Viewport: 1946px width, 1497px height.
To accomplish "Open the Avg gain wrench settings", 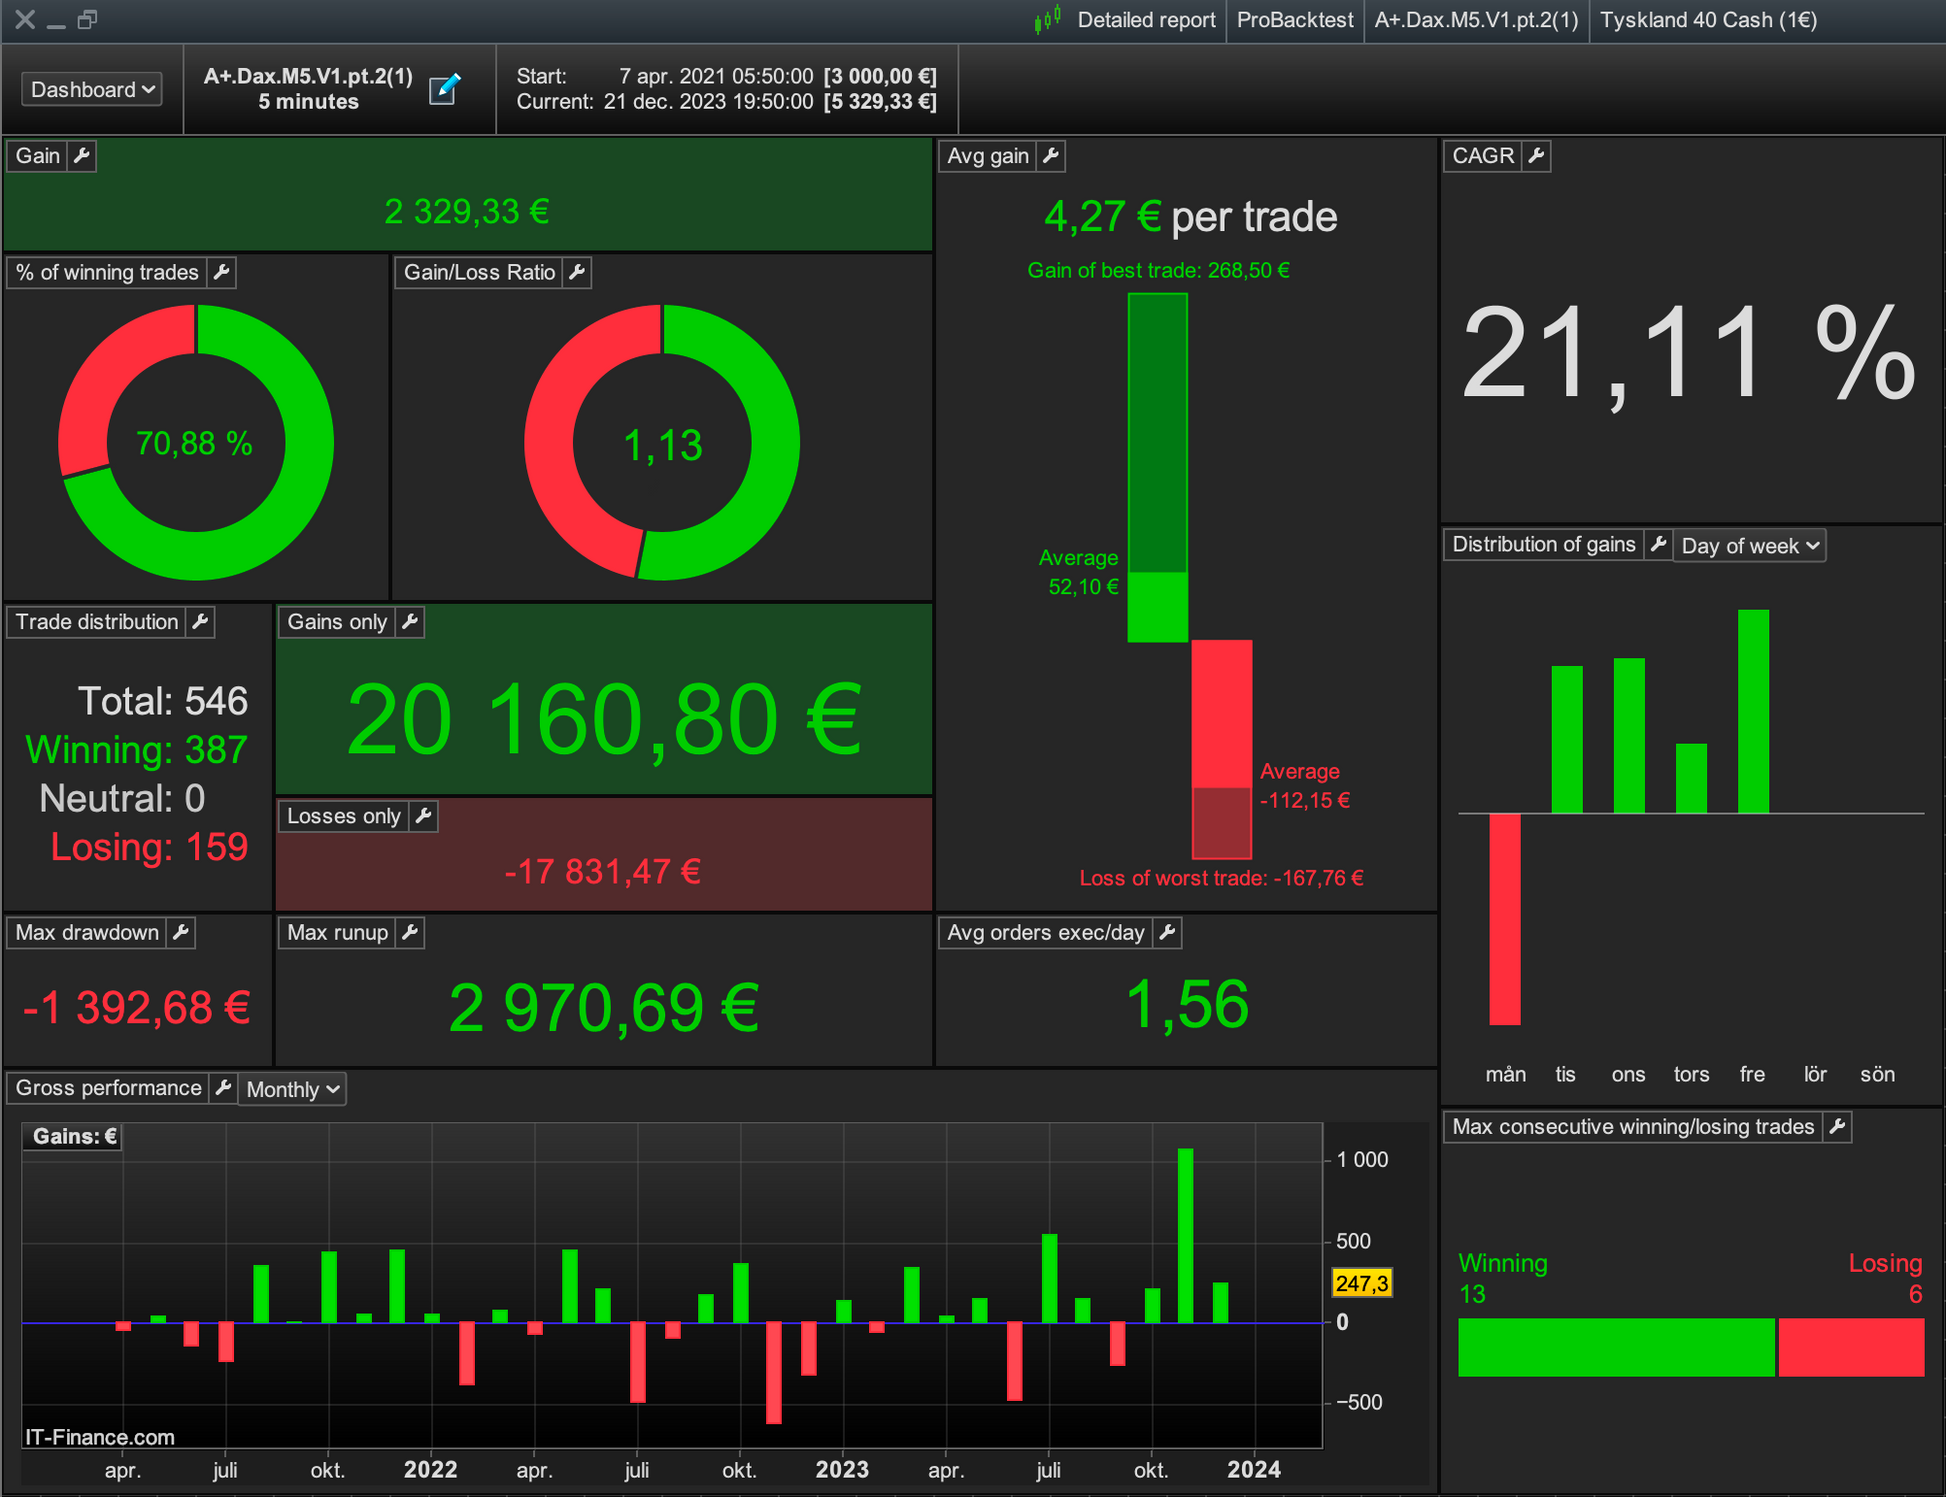I will pos(1051,156).
